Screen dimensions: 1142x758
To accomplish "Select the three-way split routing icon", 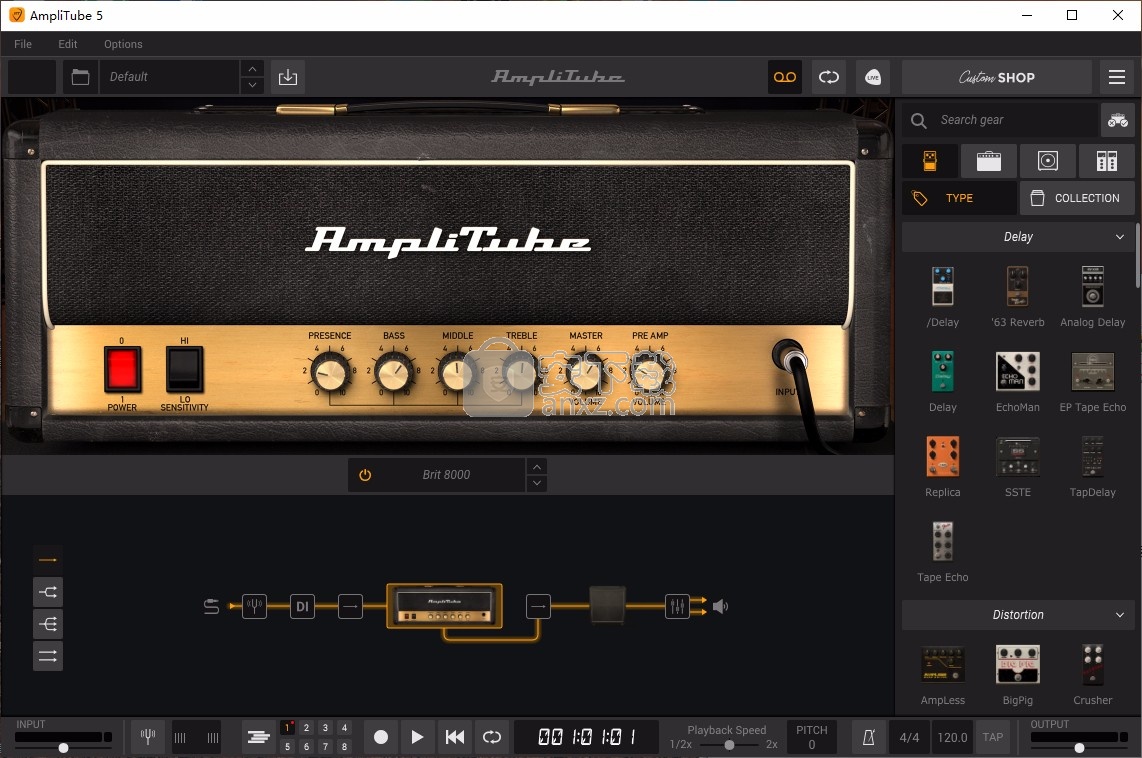I will (48, 624).
